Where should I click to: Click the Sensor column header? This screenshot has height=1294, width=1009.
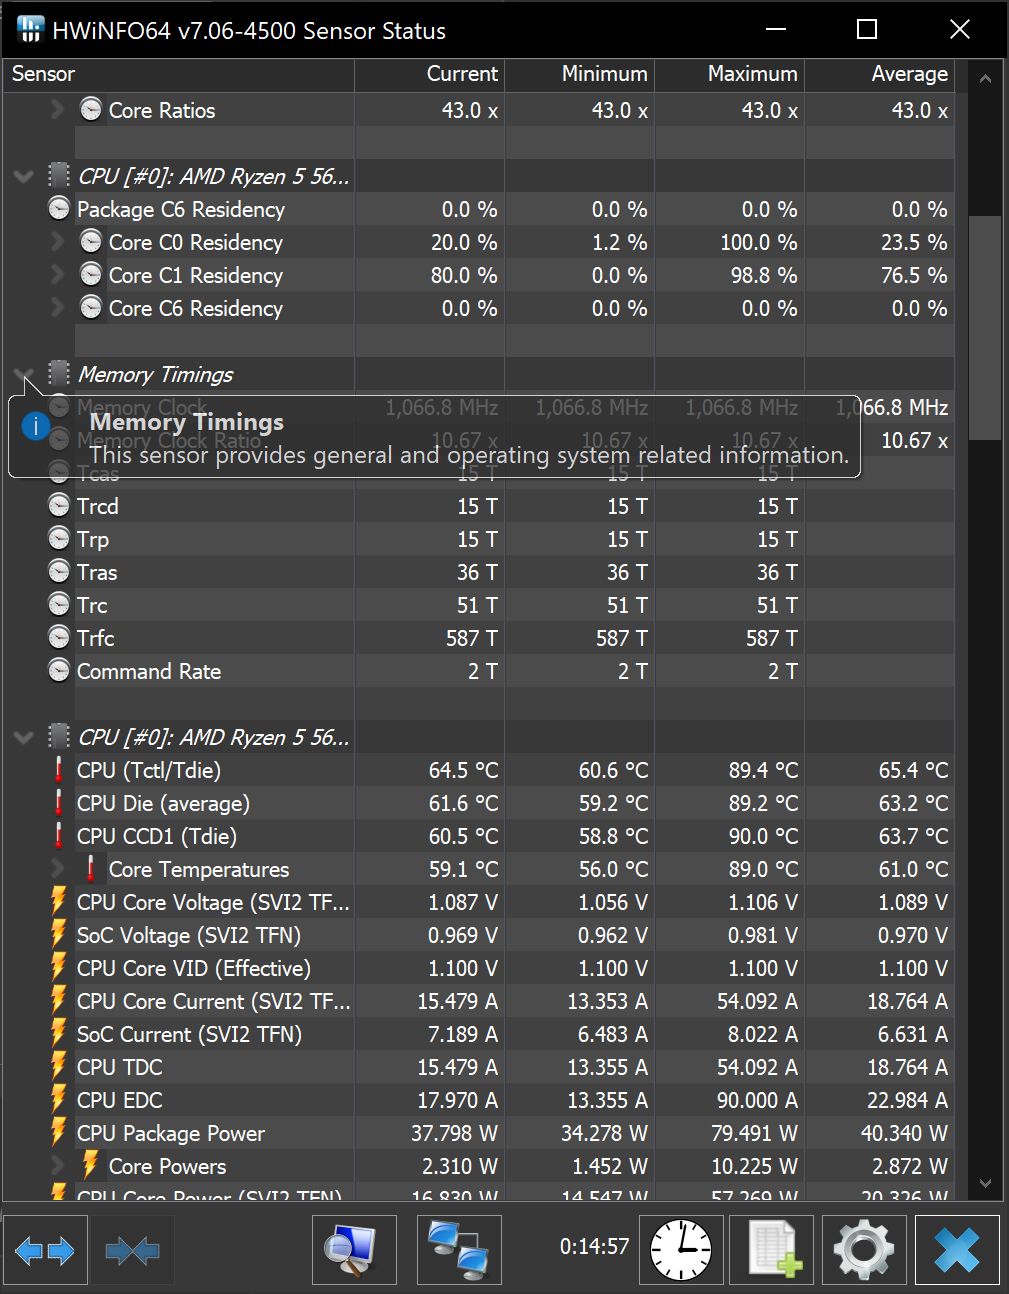(x=179, y=74)
